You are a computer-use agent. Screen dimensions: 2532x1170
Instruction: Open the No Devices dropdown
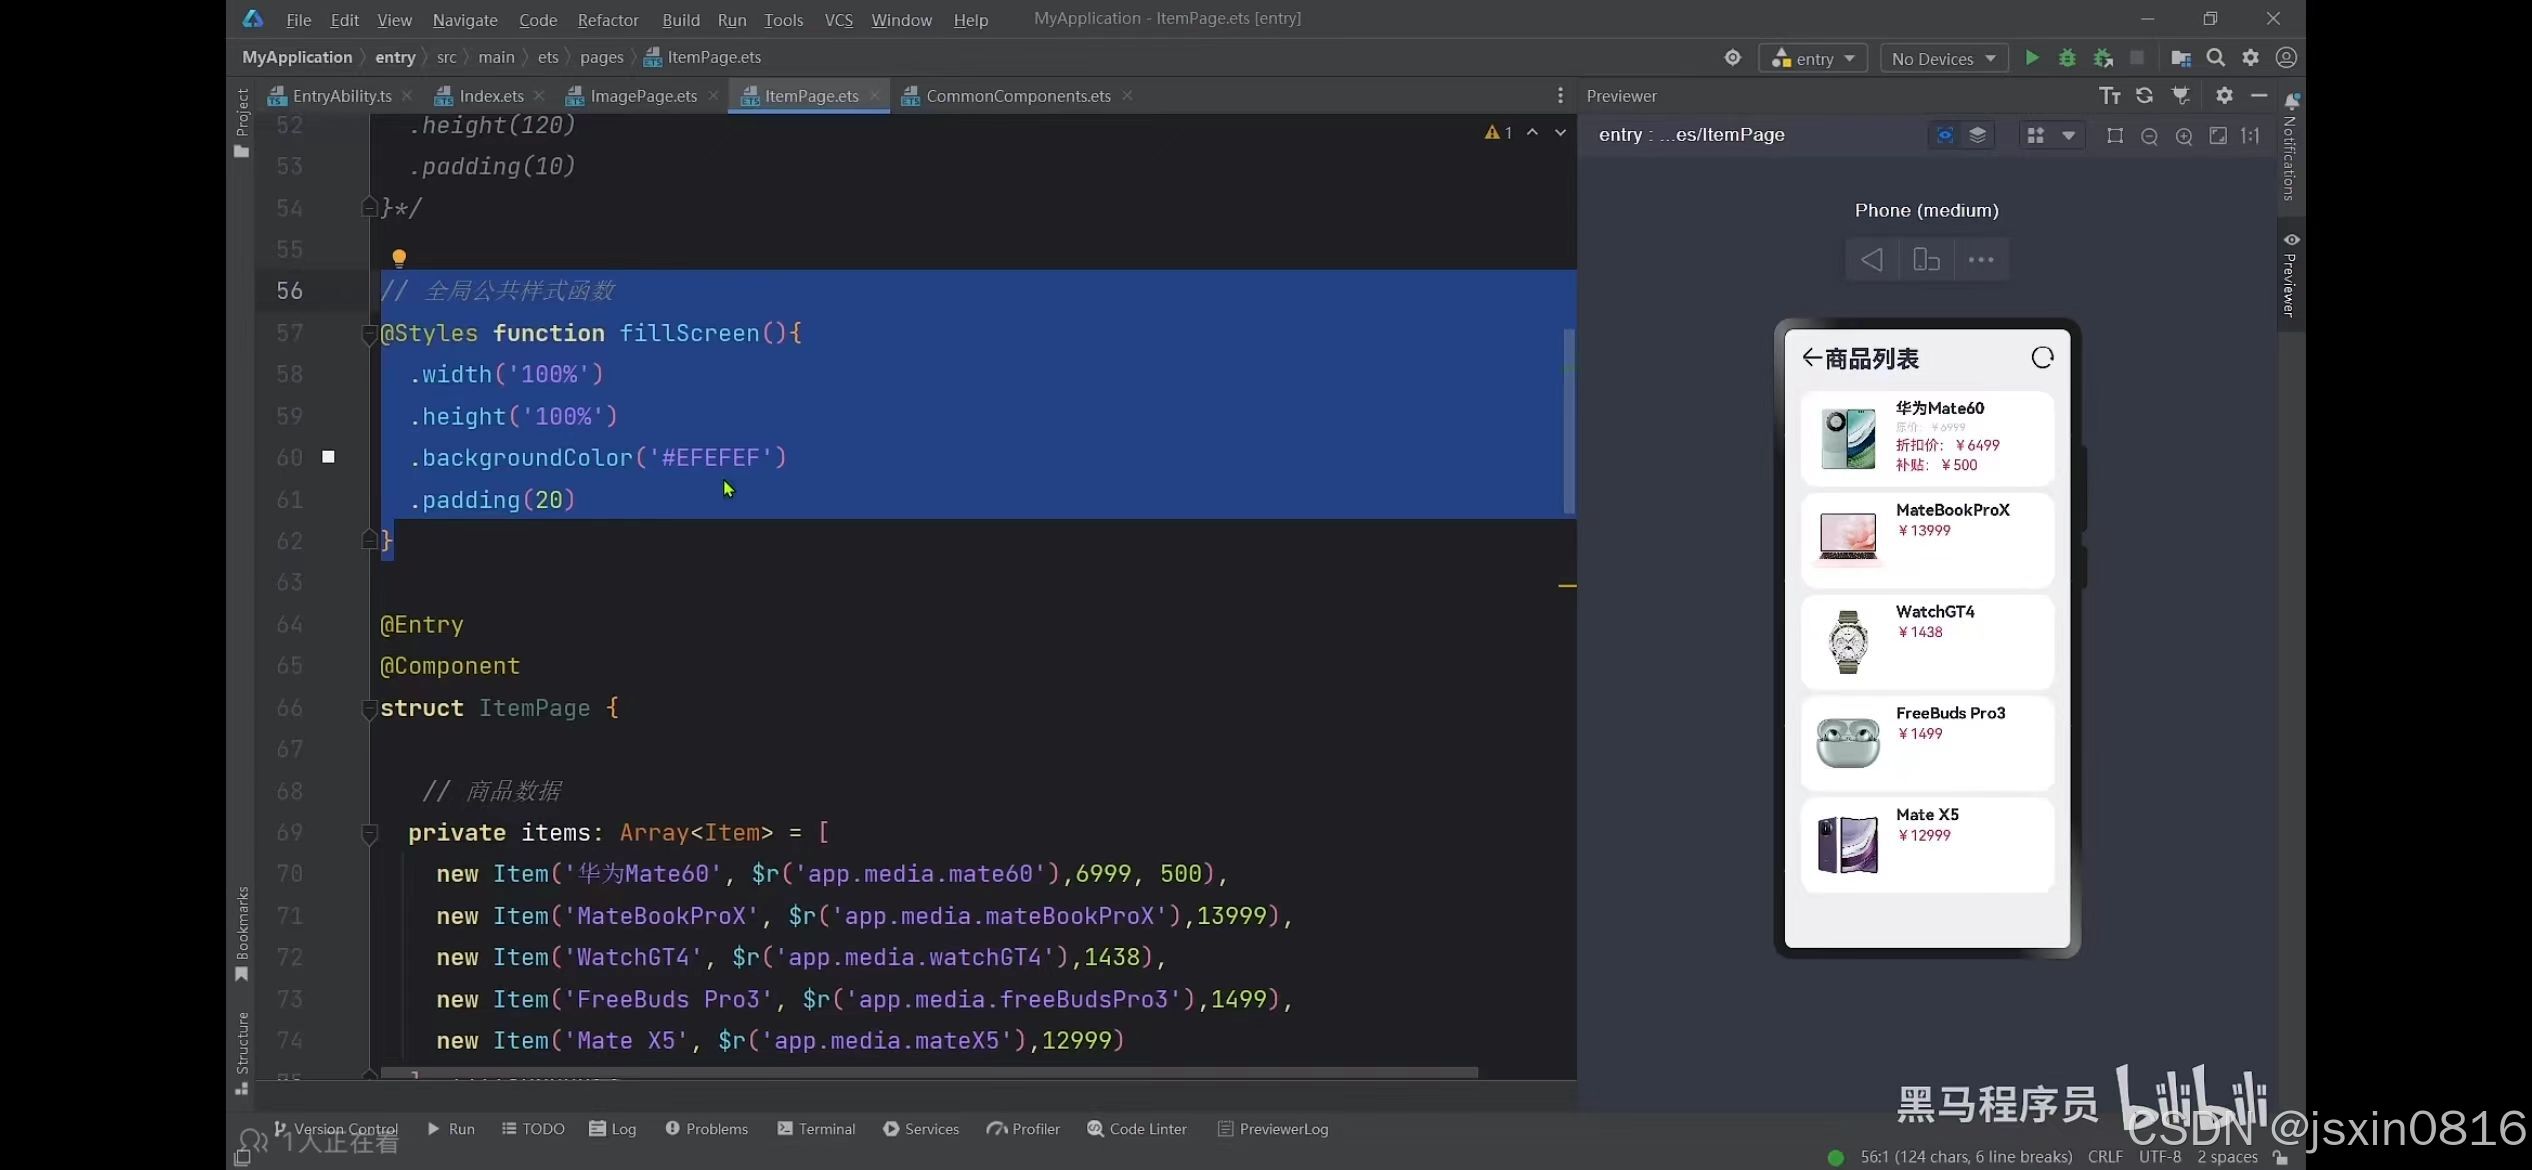[x=1942, y=59]
